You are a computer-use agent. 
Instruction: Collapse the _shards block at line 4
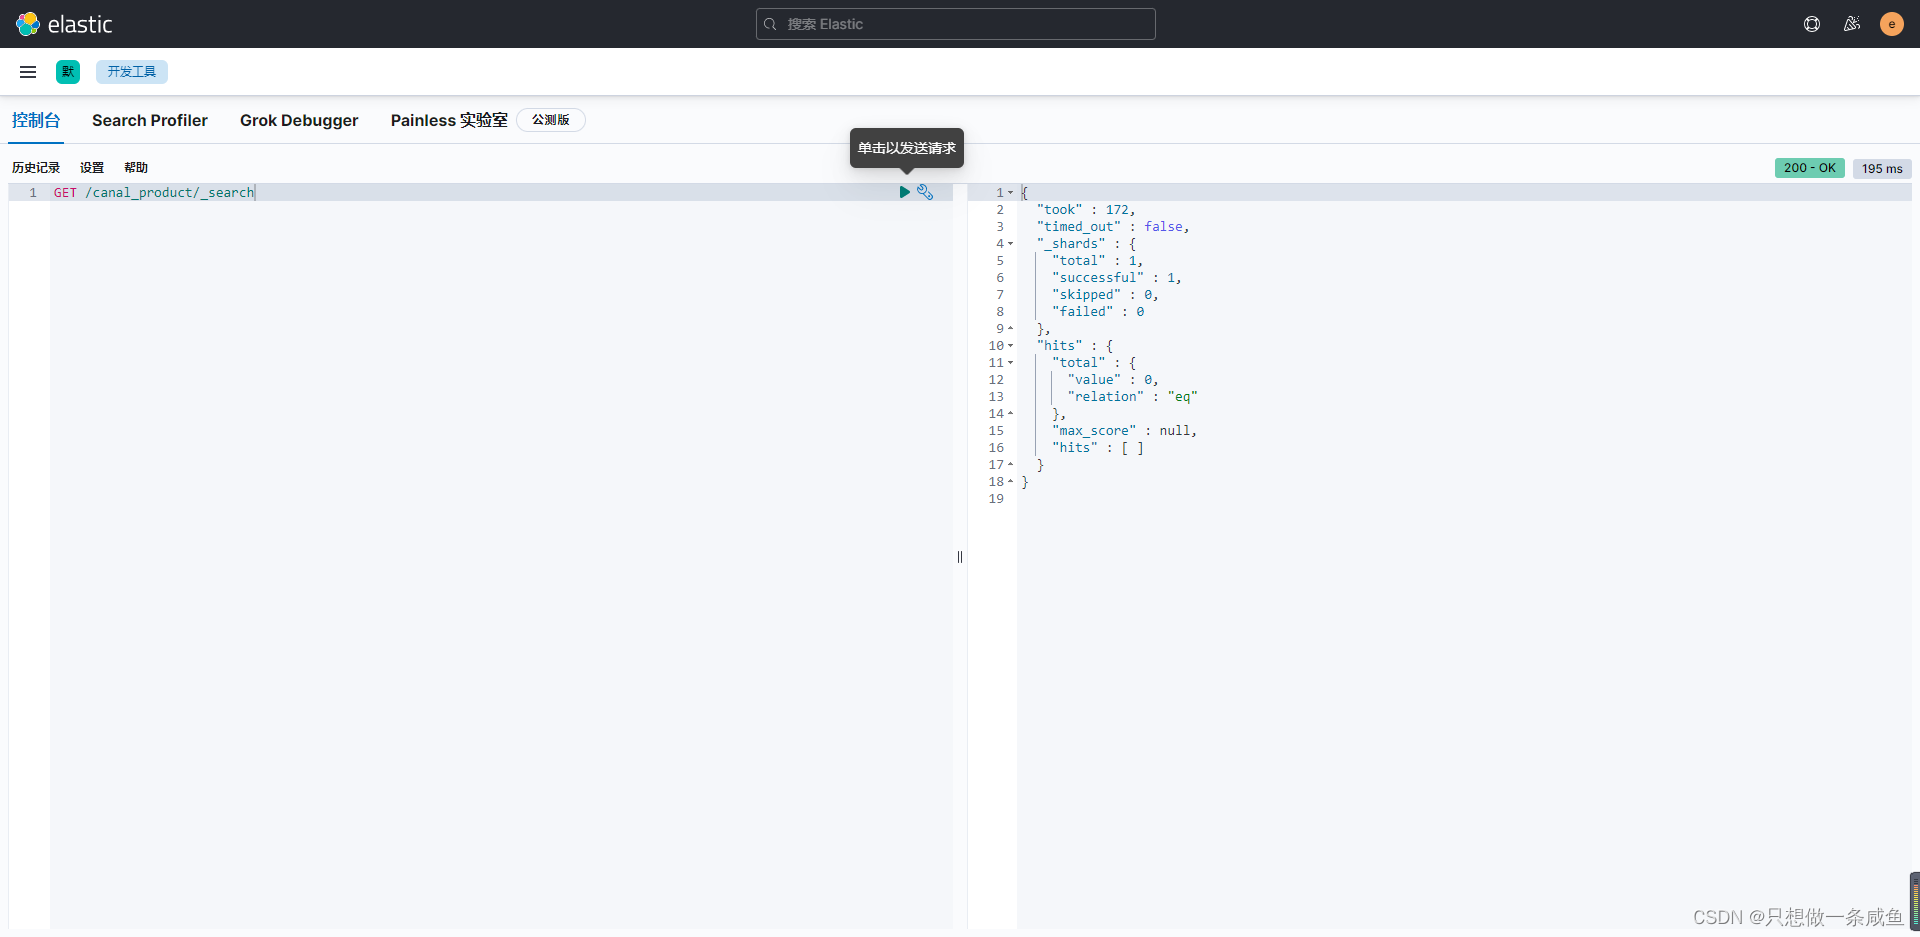pos(1011,243)
